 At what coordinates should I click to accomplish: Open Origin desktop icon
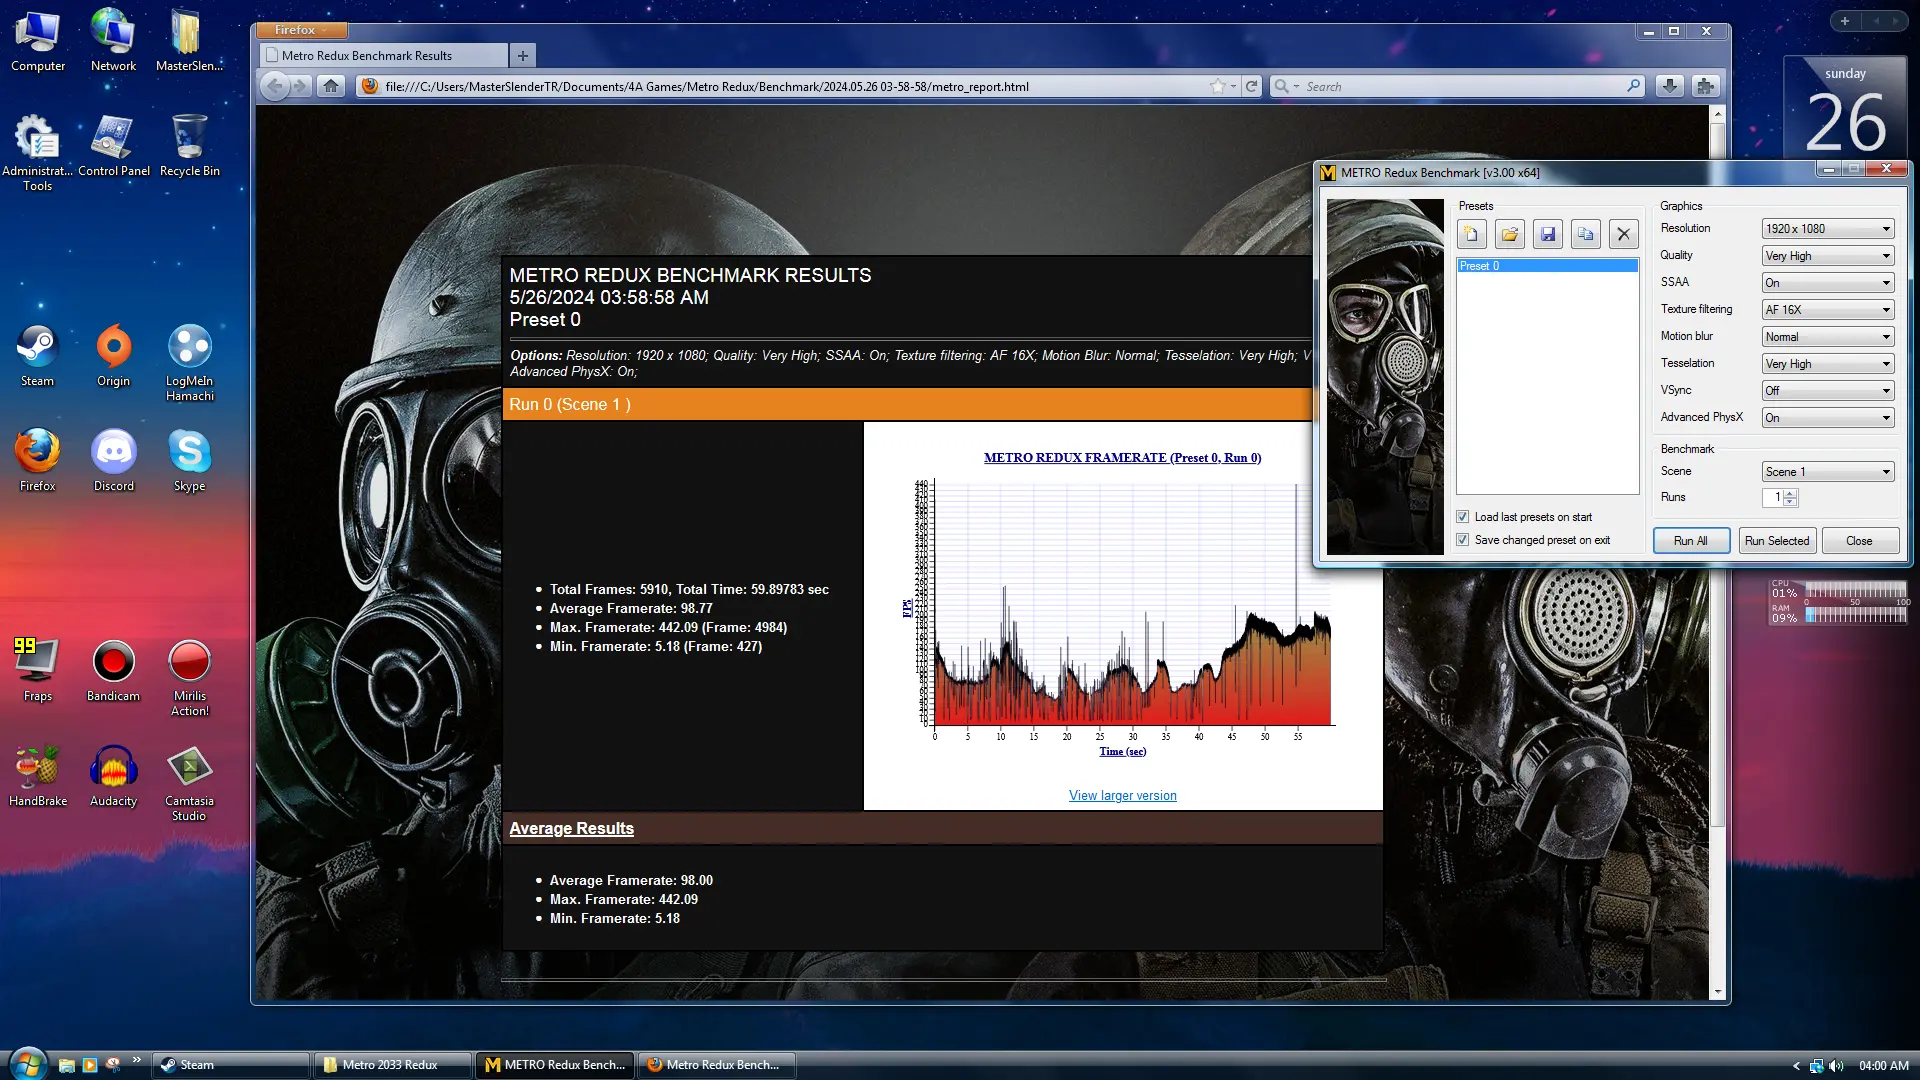point(113,356)
